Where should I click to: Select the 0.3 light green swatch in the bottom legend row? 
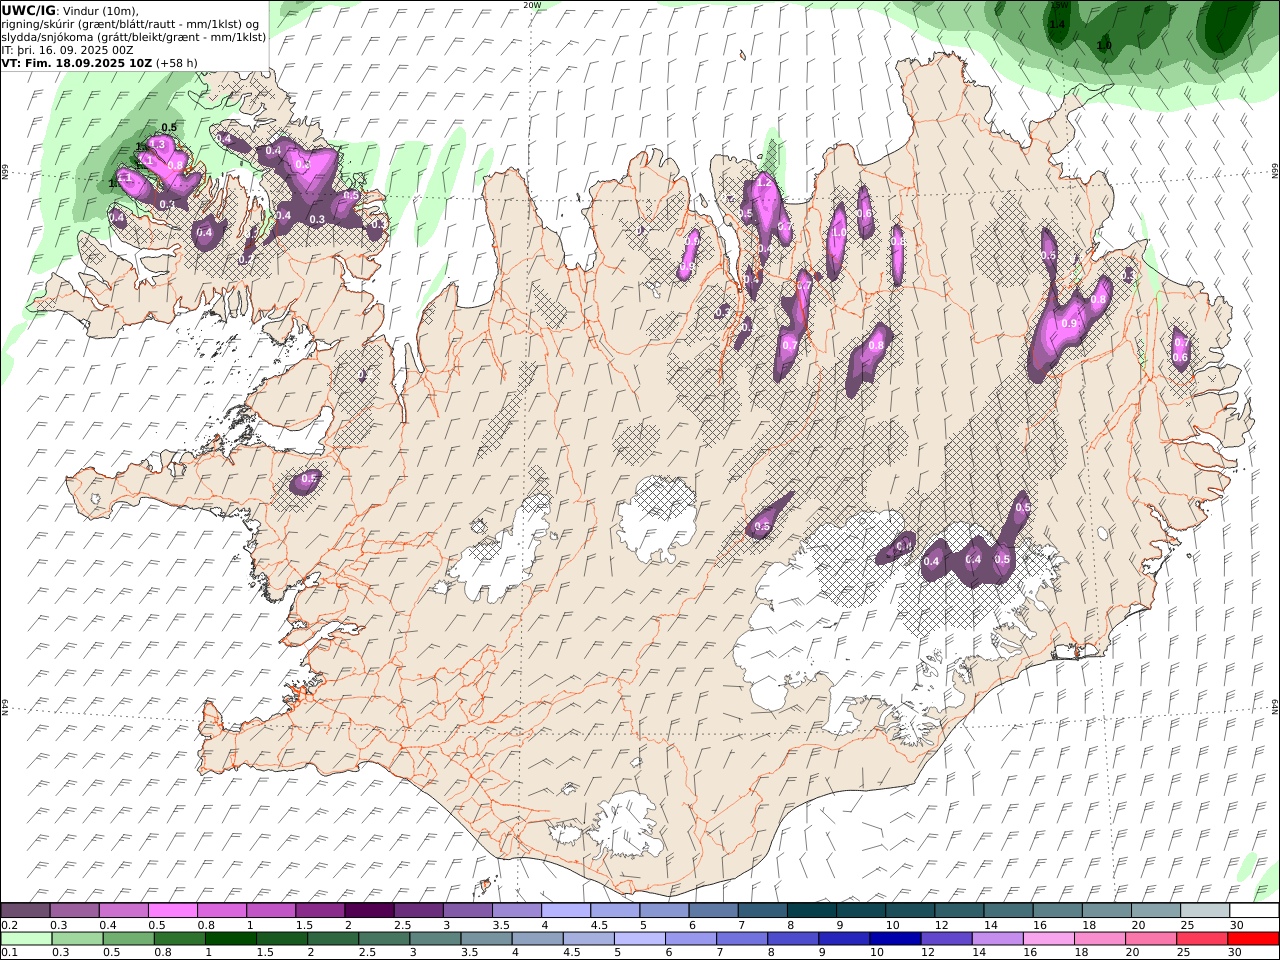(x=77, y=938)
